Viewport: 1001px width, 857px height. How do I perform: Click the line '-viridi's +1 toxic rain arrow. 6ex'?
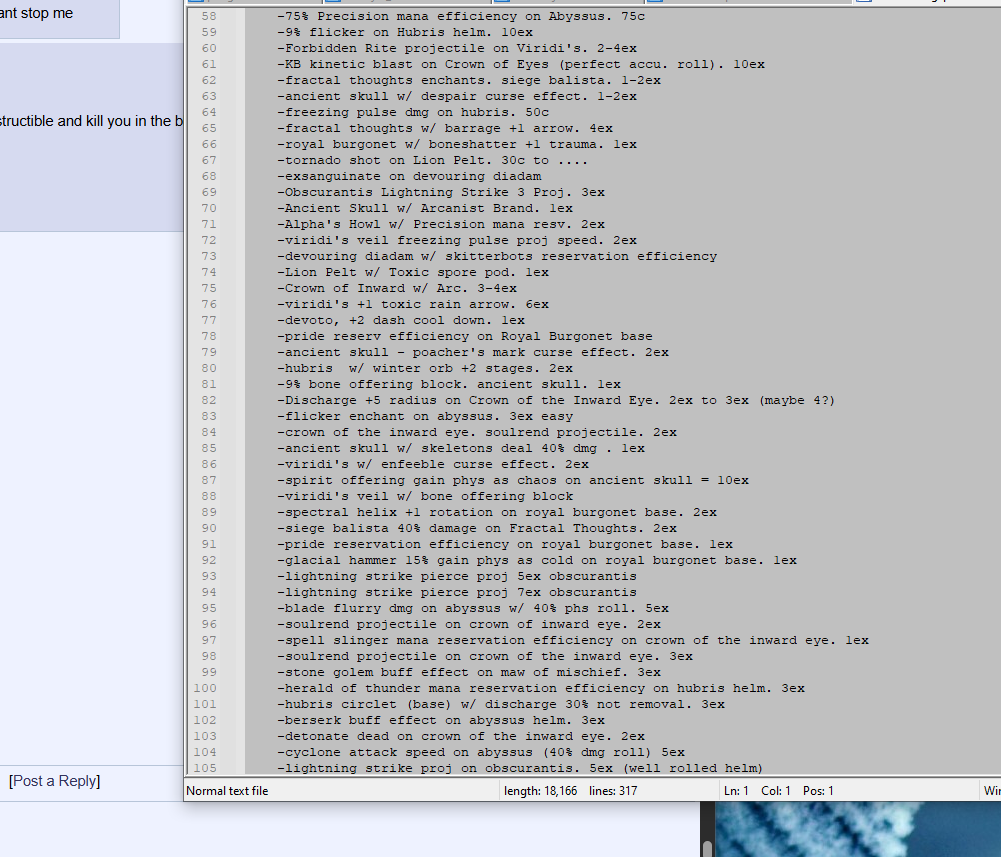413,305
